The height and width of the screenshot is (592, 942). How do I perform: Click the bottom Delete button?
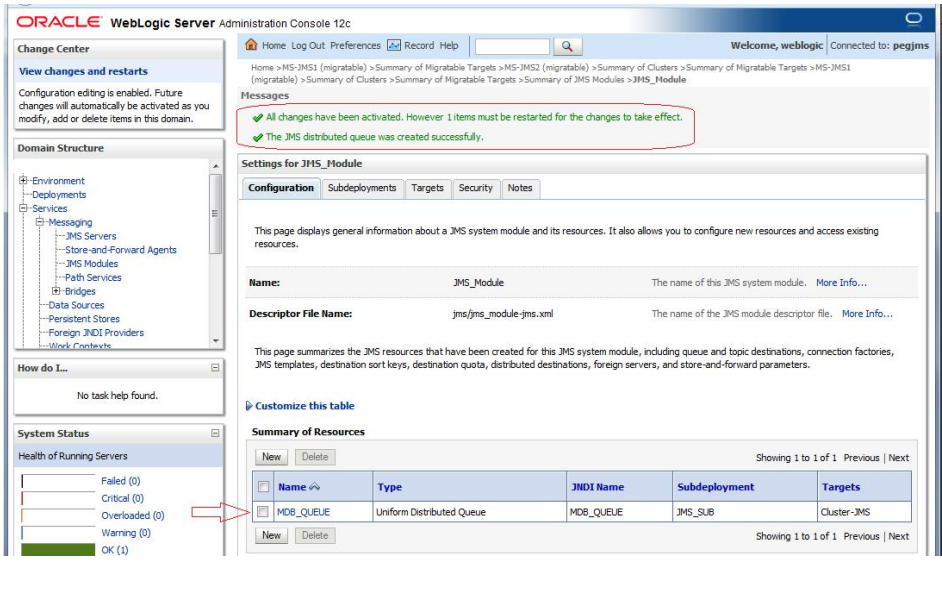click(315, 535)
